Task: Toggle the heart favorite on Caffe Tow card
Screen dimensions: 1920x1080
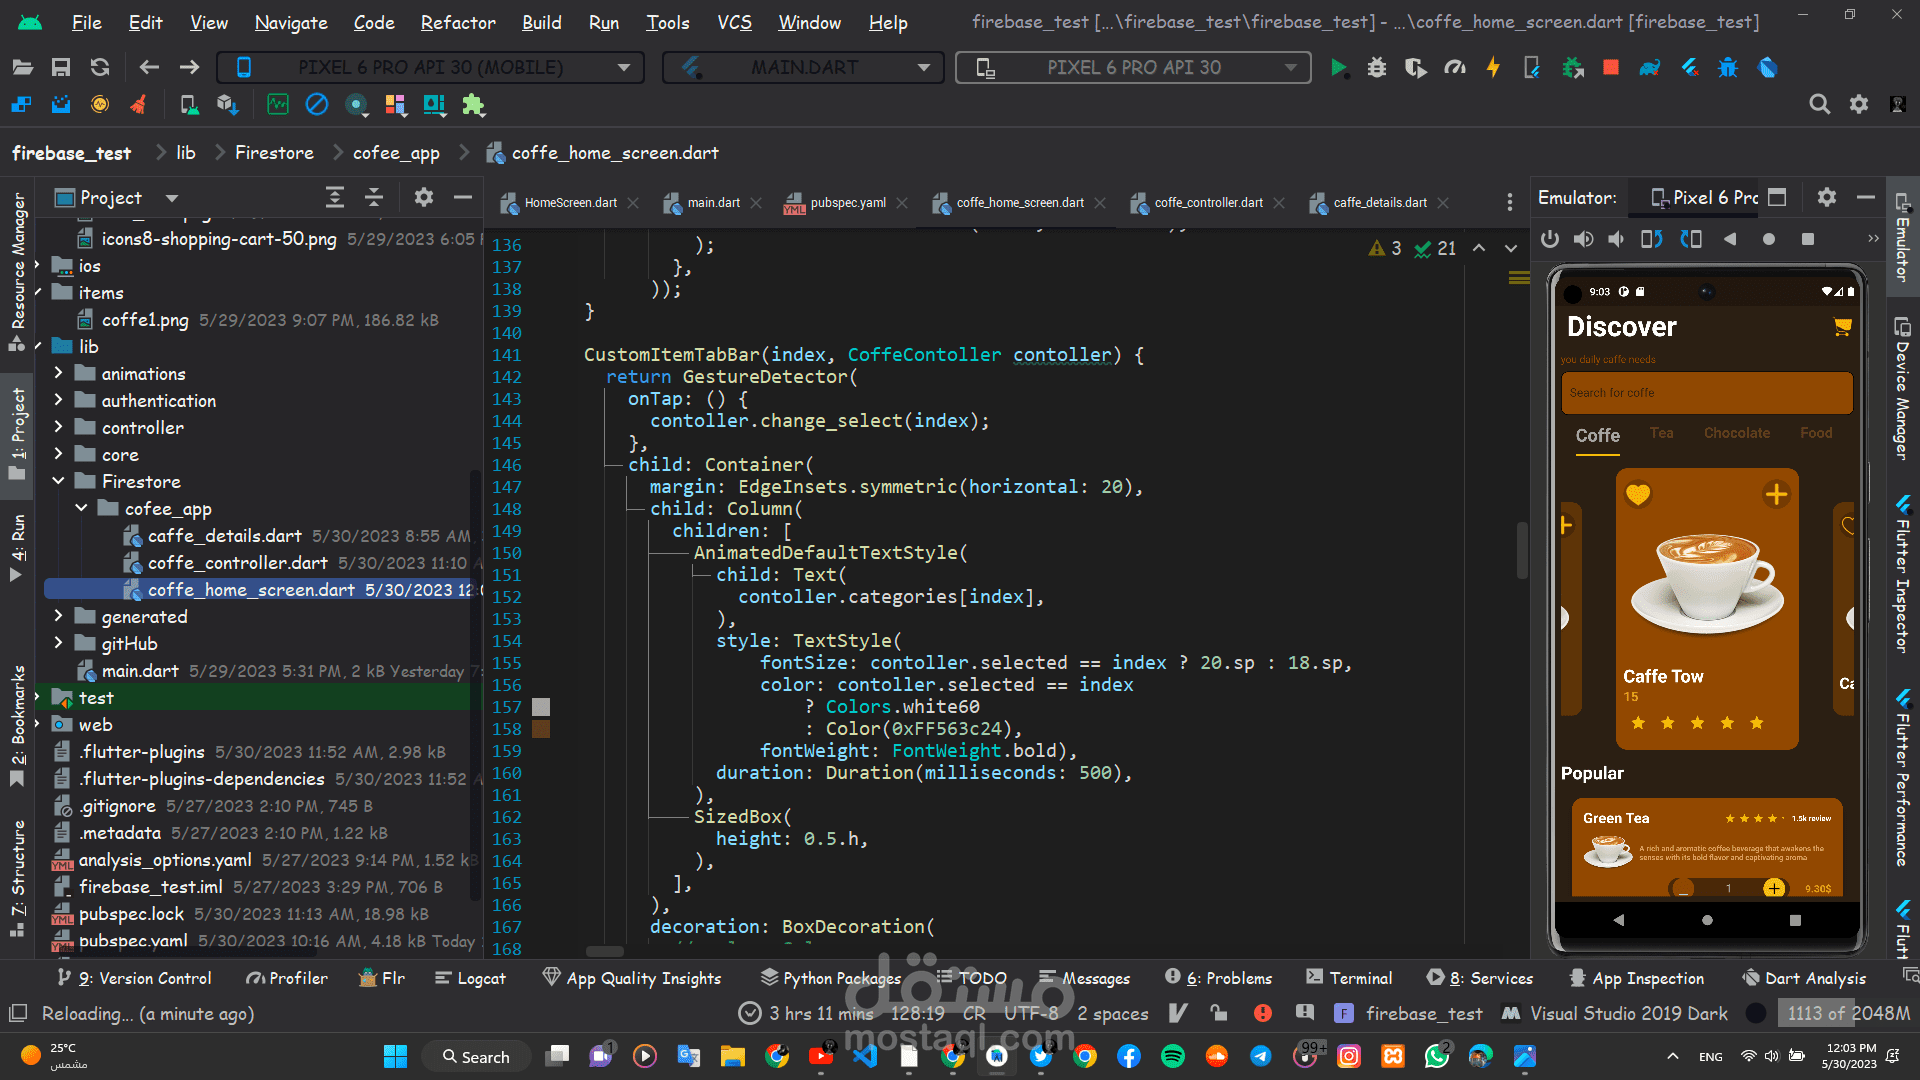Action: click(1638, 494)
